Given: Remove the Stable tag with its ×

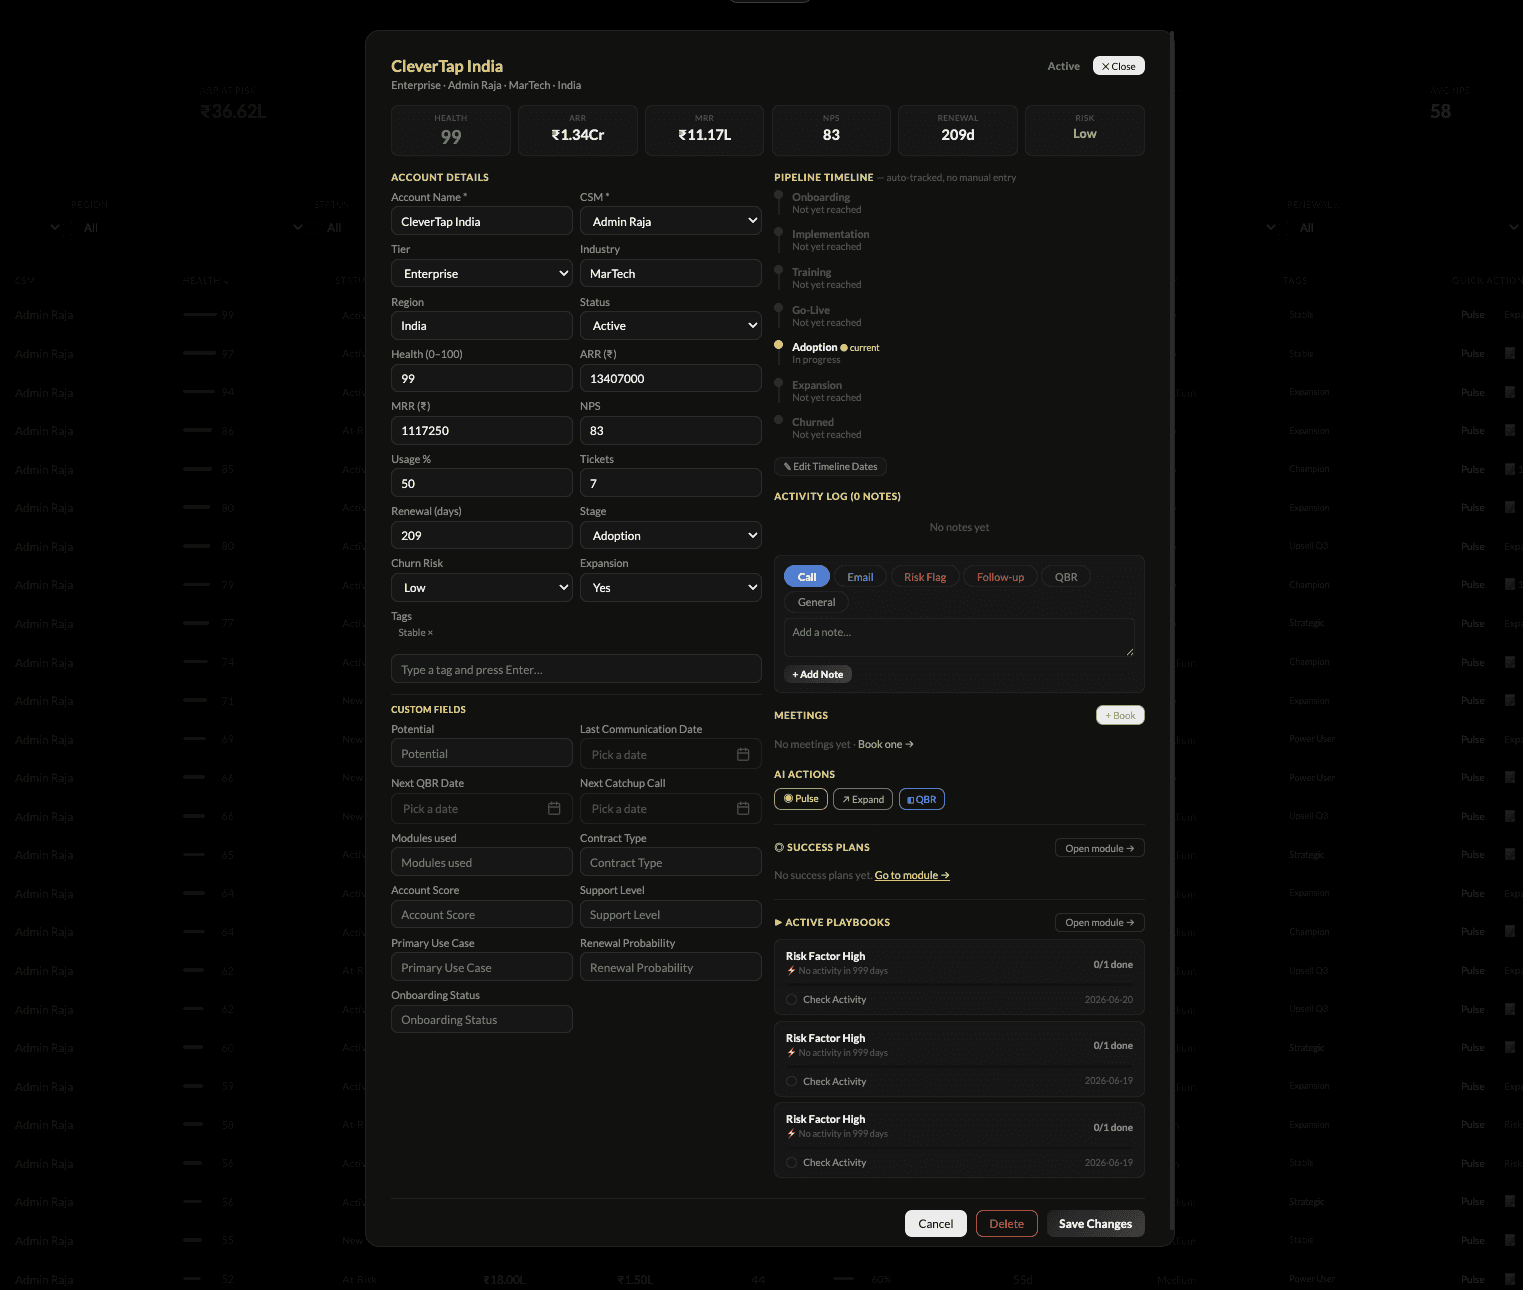Looking at the screenshot, I should point(430,633).
